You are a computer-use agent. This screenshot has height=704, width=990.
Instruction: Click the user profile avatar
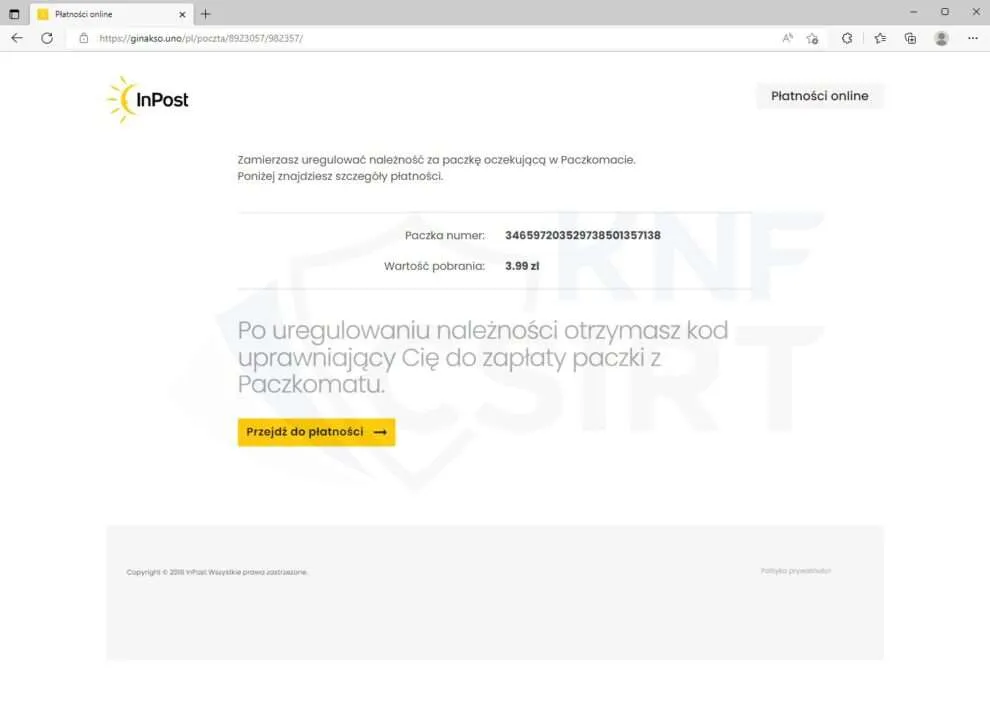[941, 39]
